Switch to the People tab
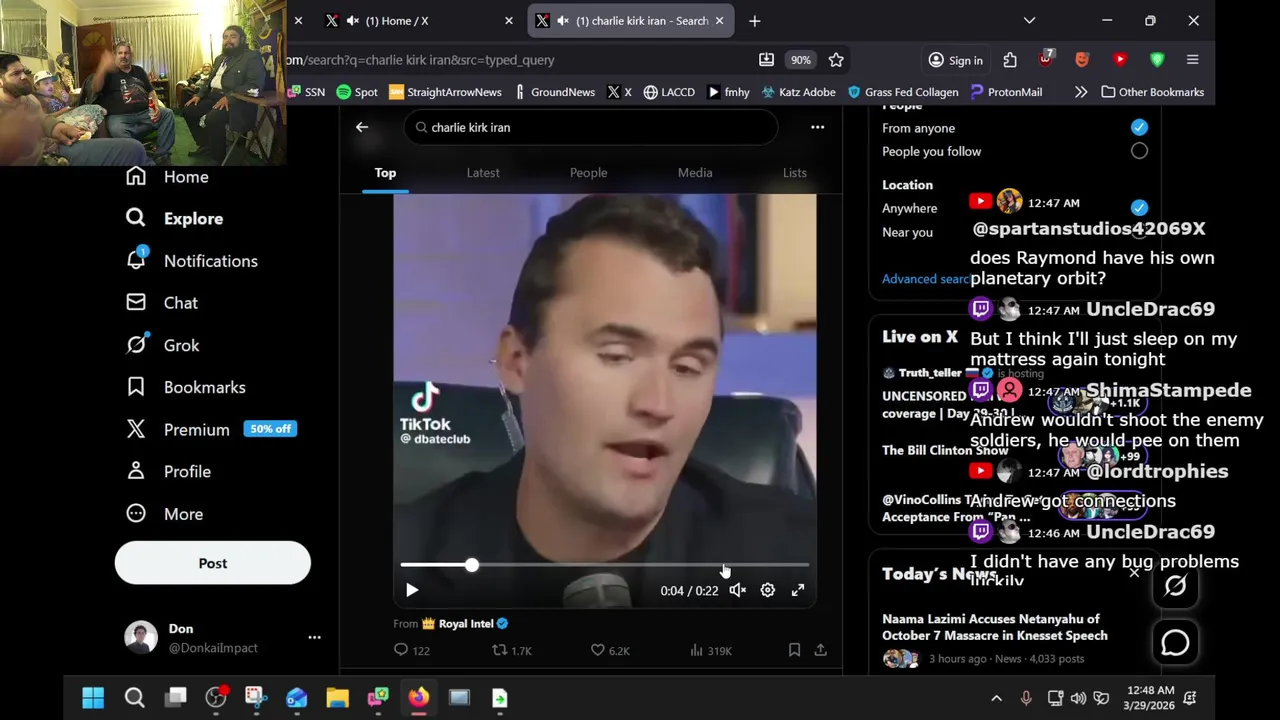The width and height of the screenshot is (1280, 720). point(588,173)
